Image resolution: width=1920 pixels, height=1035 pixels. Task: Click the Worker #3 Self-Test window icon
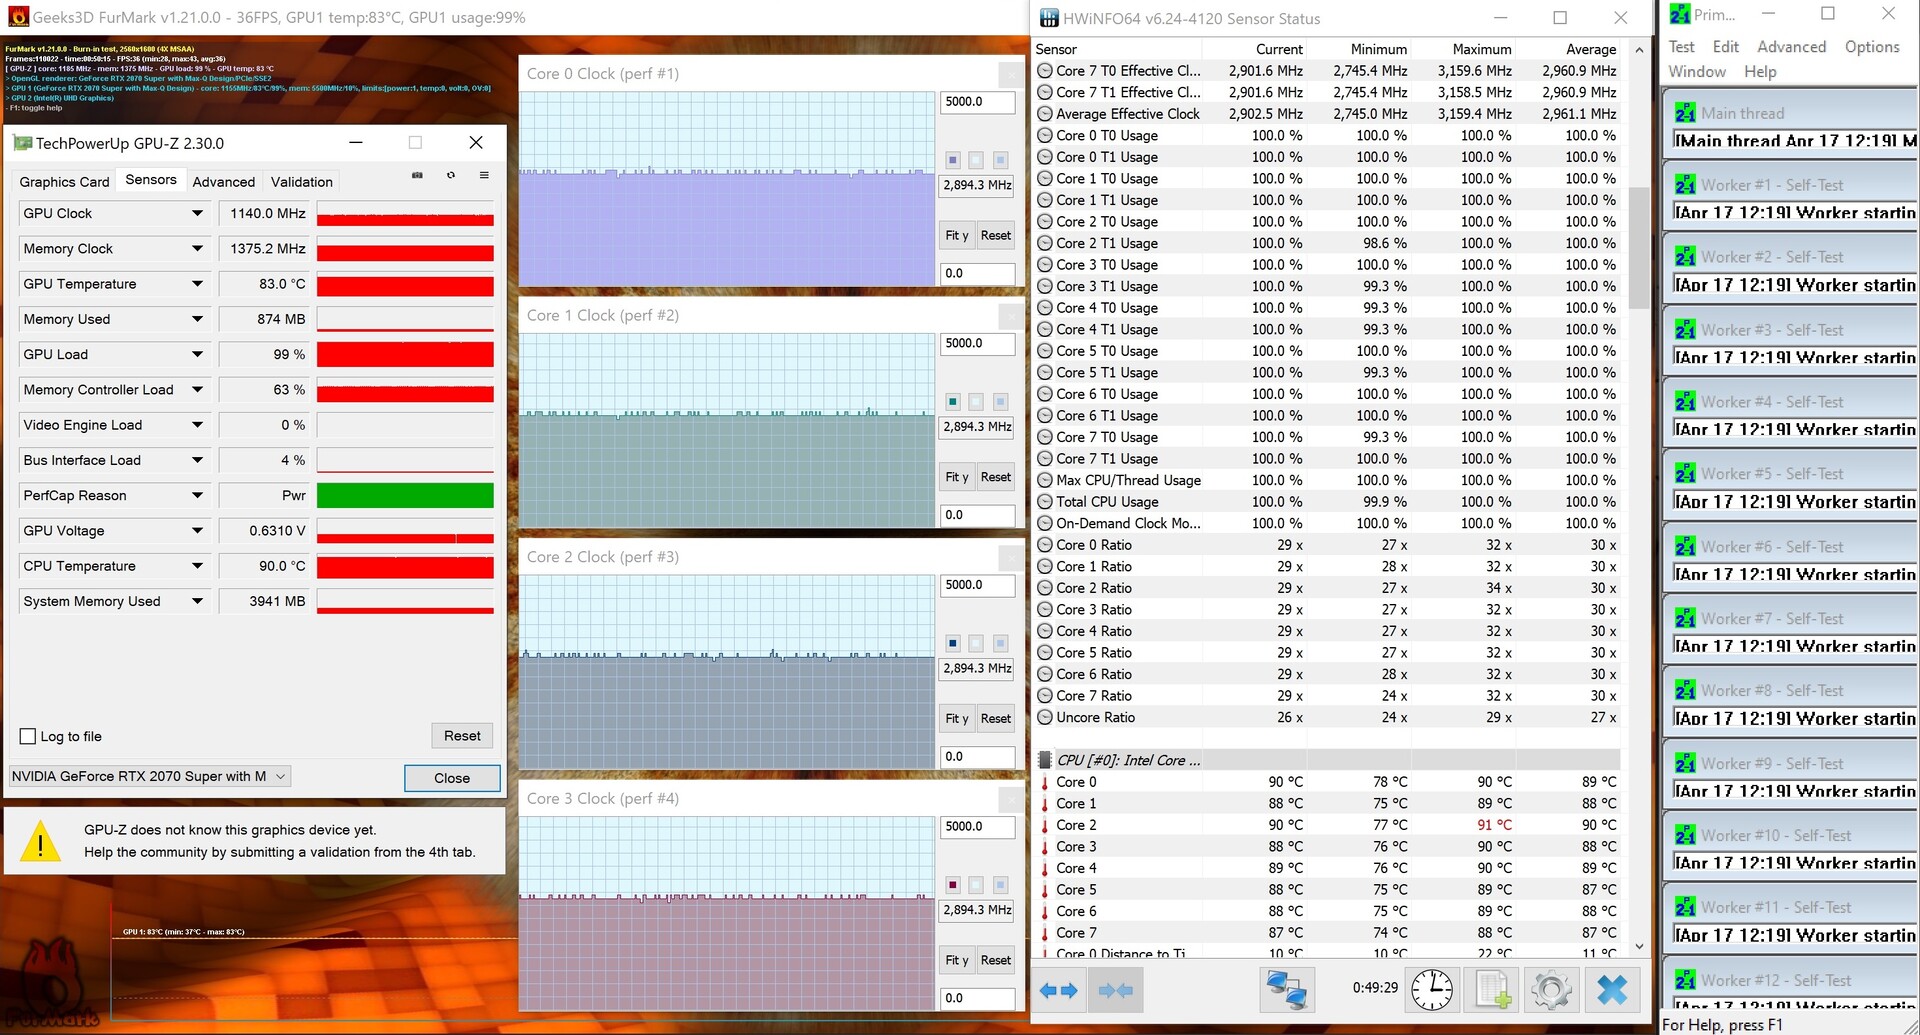1685,330
